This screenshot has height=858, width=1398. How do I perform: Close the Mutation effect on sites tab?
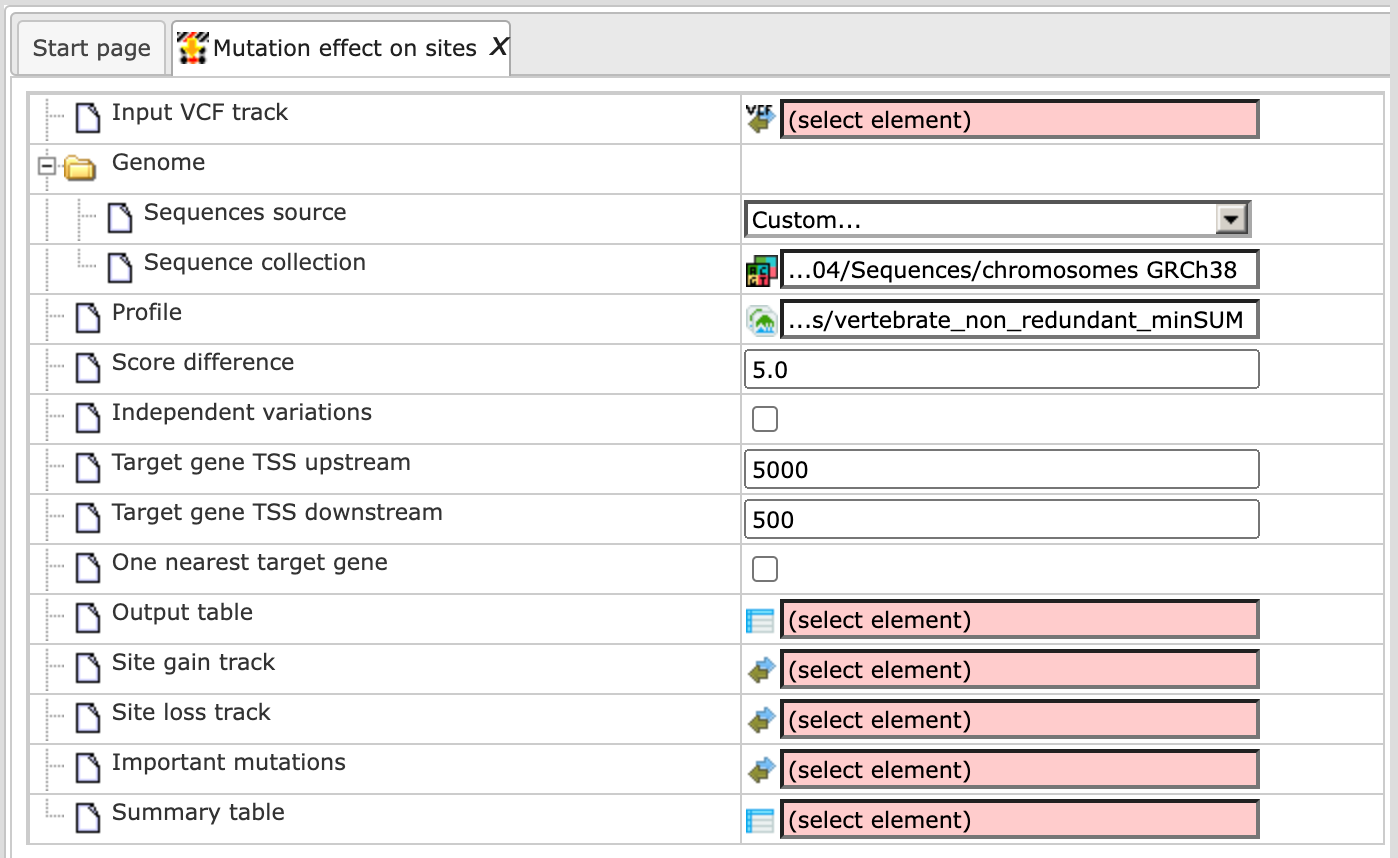[498, 46]
